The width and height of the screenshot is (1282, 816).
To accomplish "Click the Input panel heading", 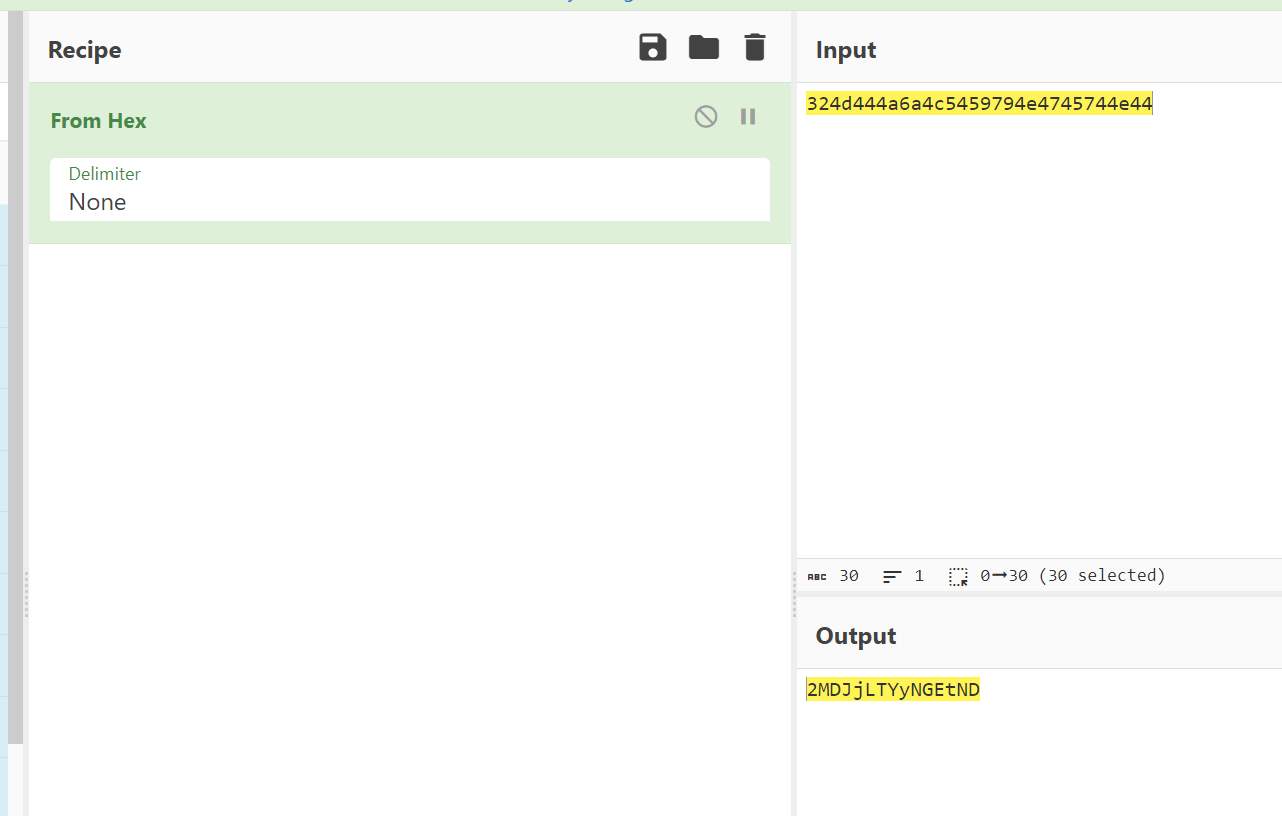I will pyautogui.click(x=846, y=50).
